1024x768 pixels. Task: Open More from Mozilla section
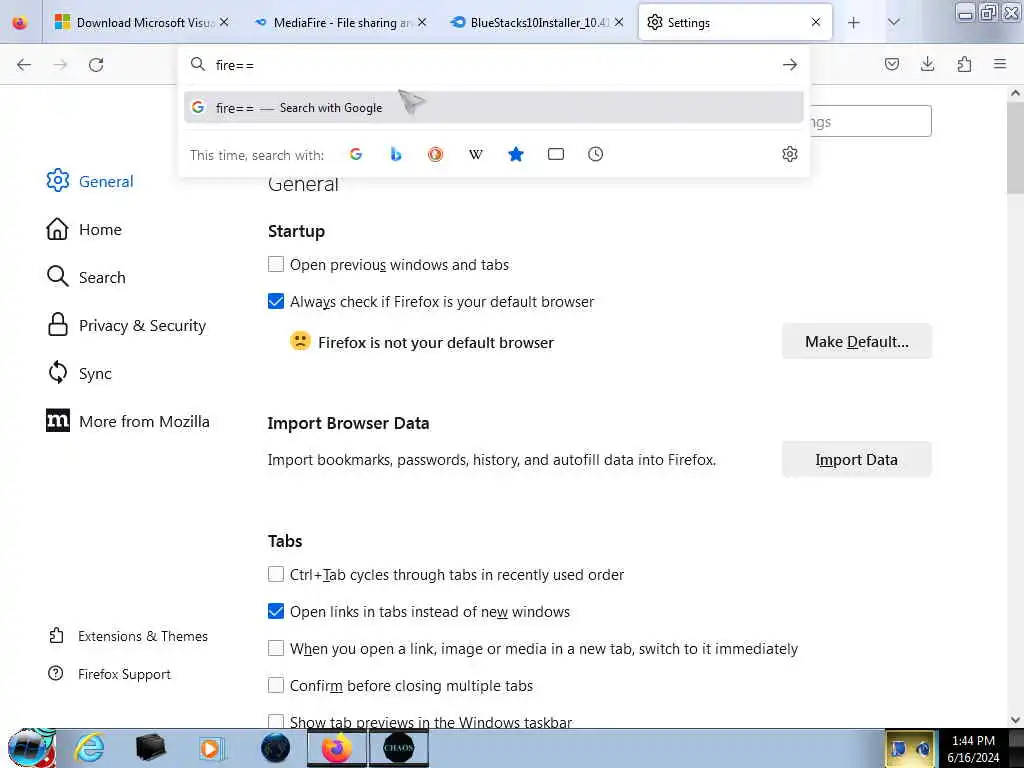[x=128, y=421]
